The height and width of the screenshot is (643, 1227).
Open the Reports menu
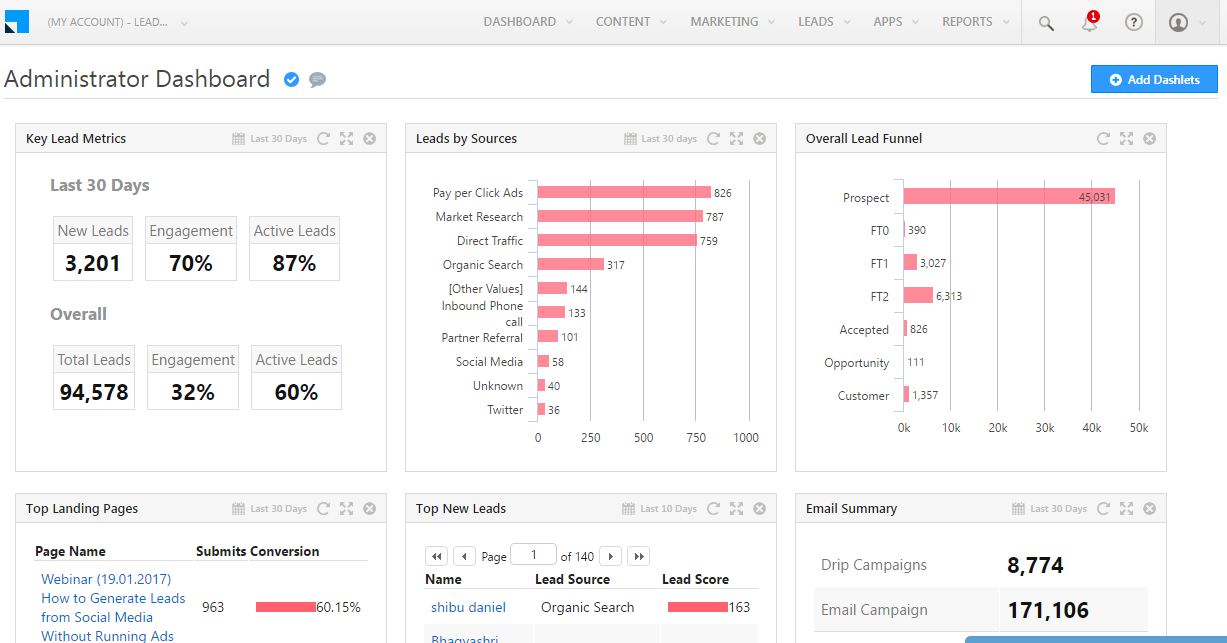click(974, 22)
